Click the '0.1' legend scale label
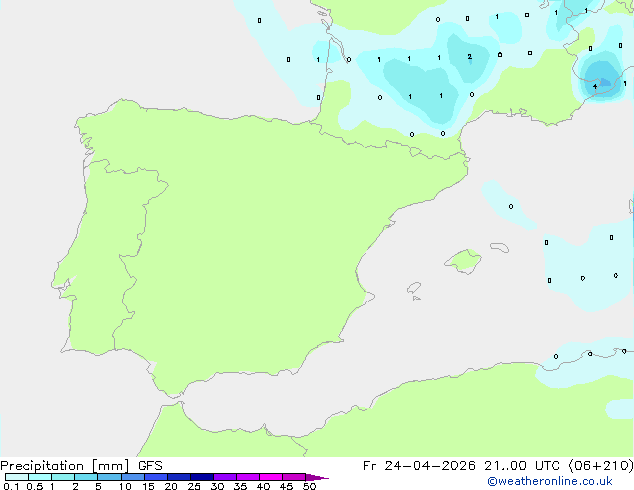The height and width of the screenshot is (490, 634). tap(11, 486)
